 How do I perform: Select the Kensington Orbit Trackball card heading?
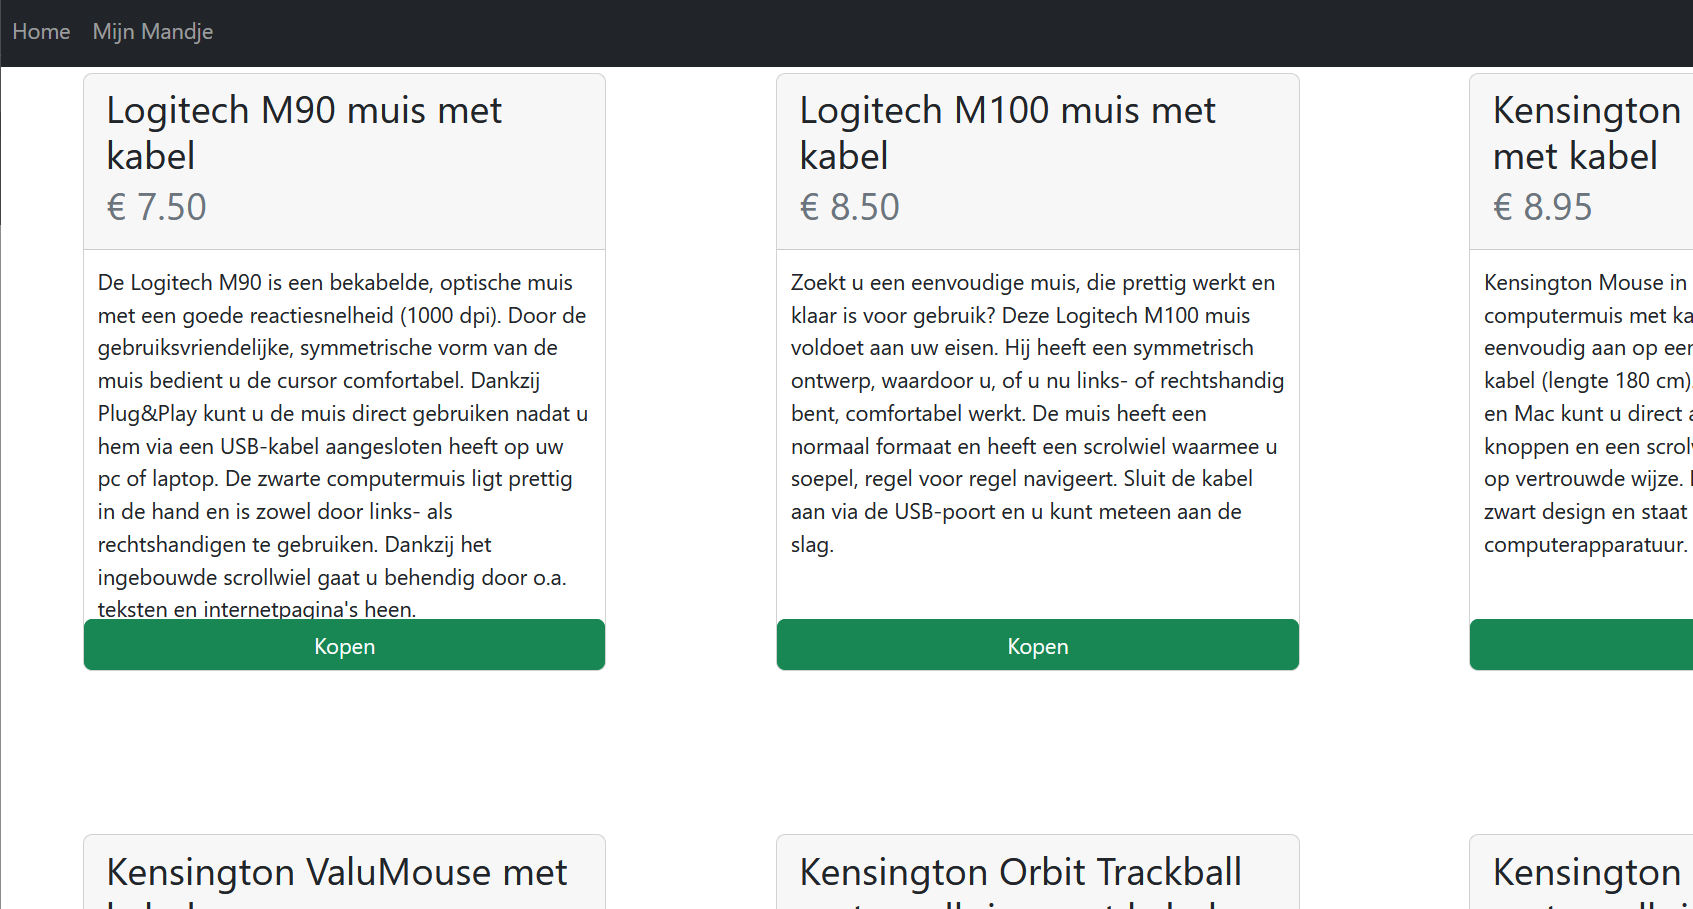click(1020, 873)
